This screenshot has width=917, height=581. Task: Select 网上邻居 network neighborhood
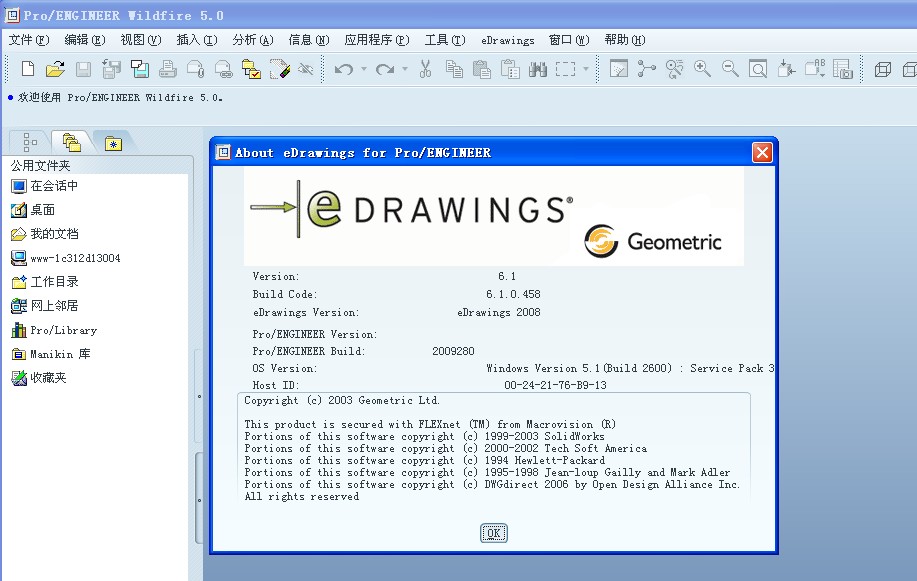44,306
